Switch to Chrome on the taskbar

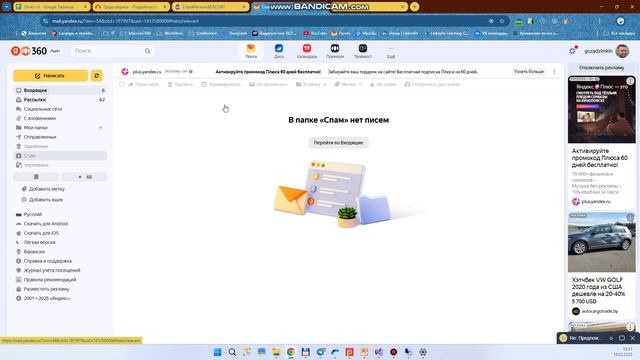tap(291, 352)
